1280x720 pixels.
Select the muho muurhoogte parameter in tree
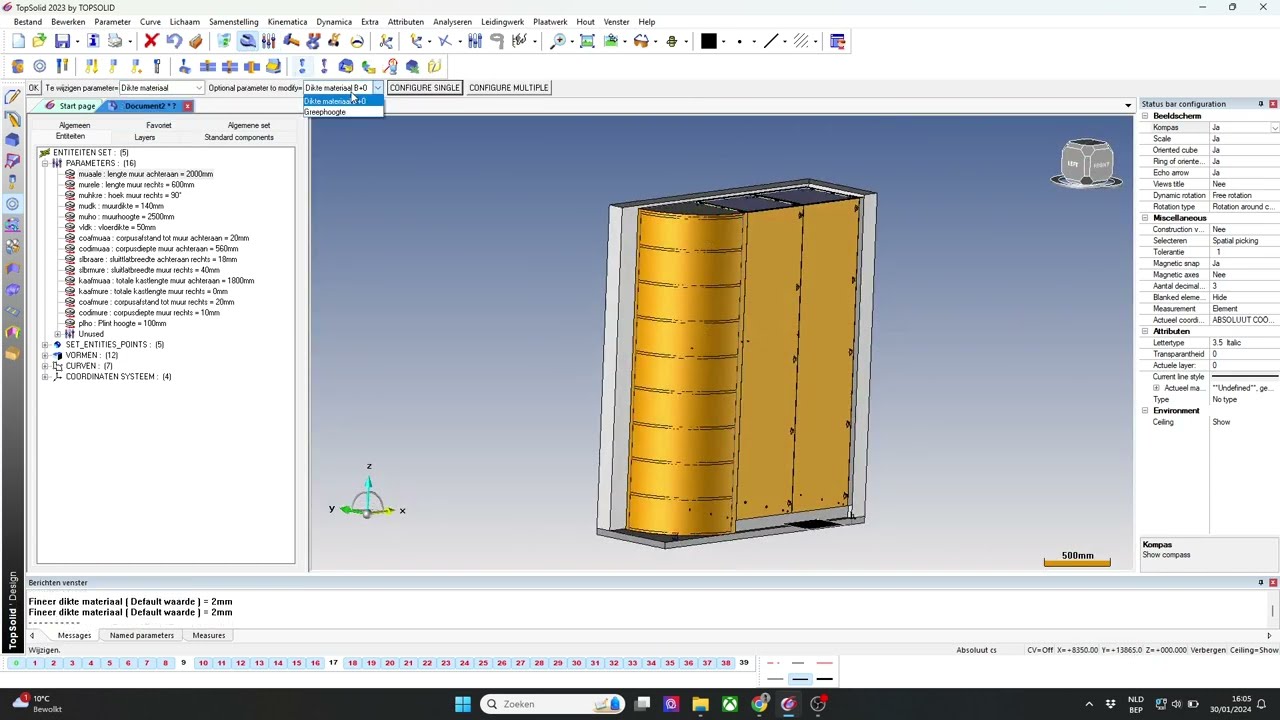(x=126, y=217)
